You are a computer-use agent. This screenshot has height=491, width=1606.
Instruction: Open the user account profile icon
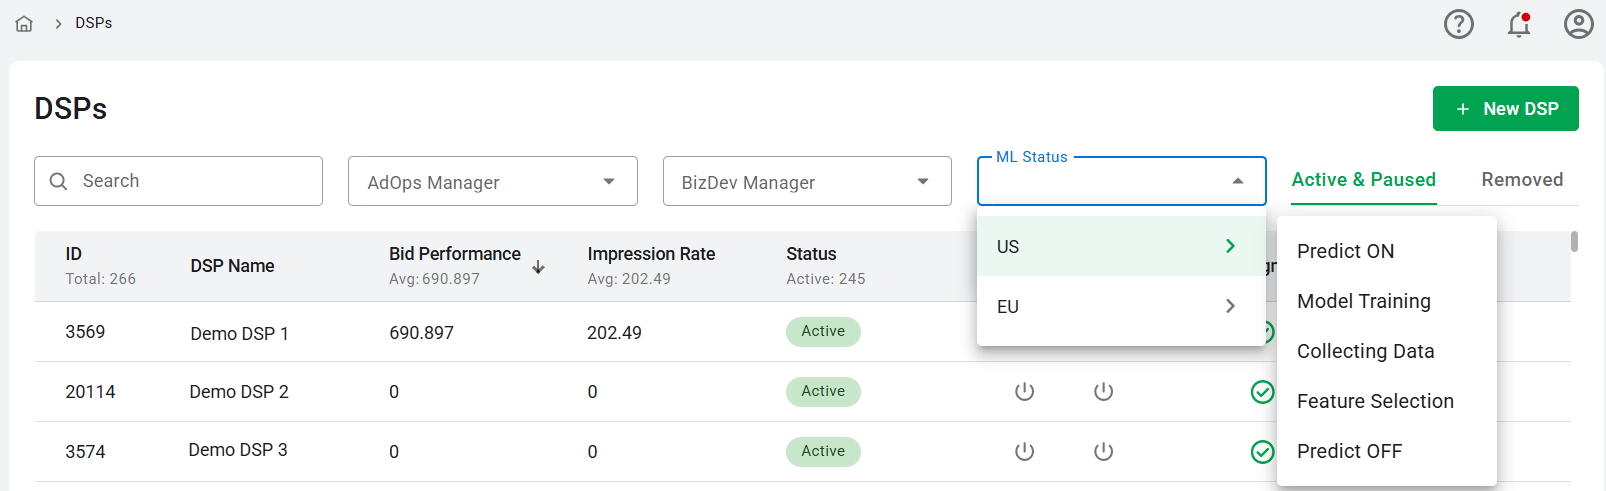click(x=1578, y=24)
